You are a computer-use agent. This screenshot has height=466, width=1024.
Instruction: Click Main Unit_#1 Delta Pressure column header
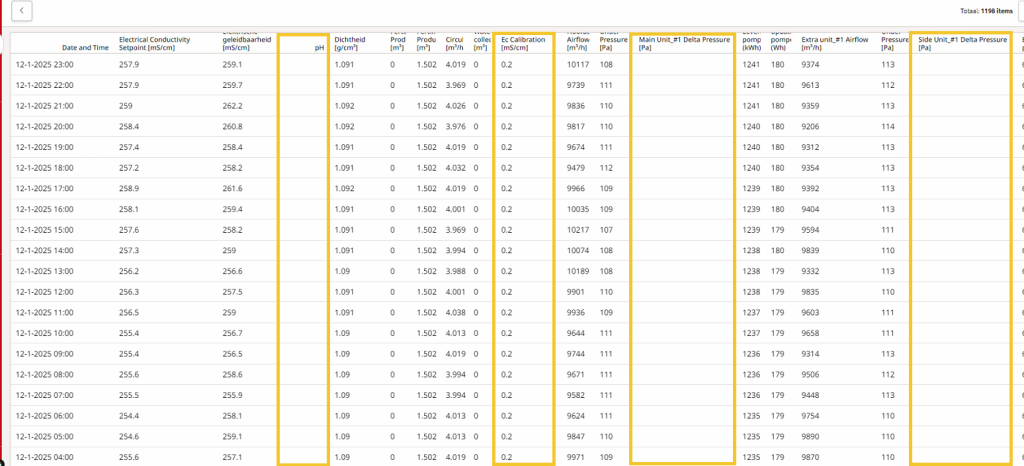pos(684,44)
